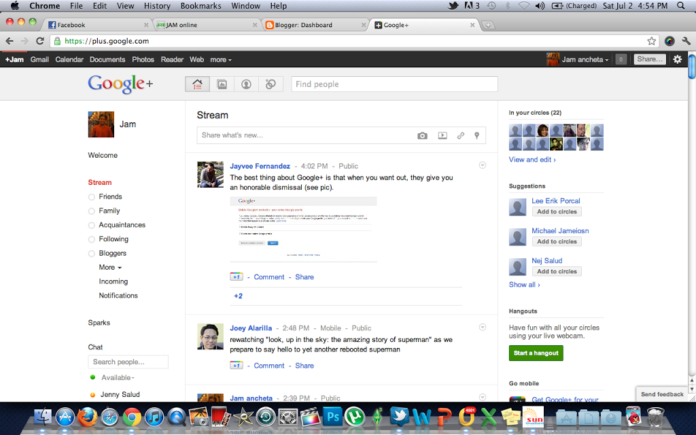This screenshot has width=696, height=435.
Task: Open the screenshot thumbnail in Jayvee's post
Action: pyautogui.click(x=303, y=229)
